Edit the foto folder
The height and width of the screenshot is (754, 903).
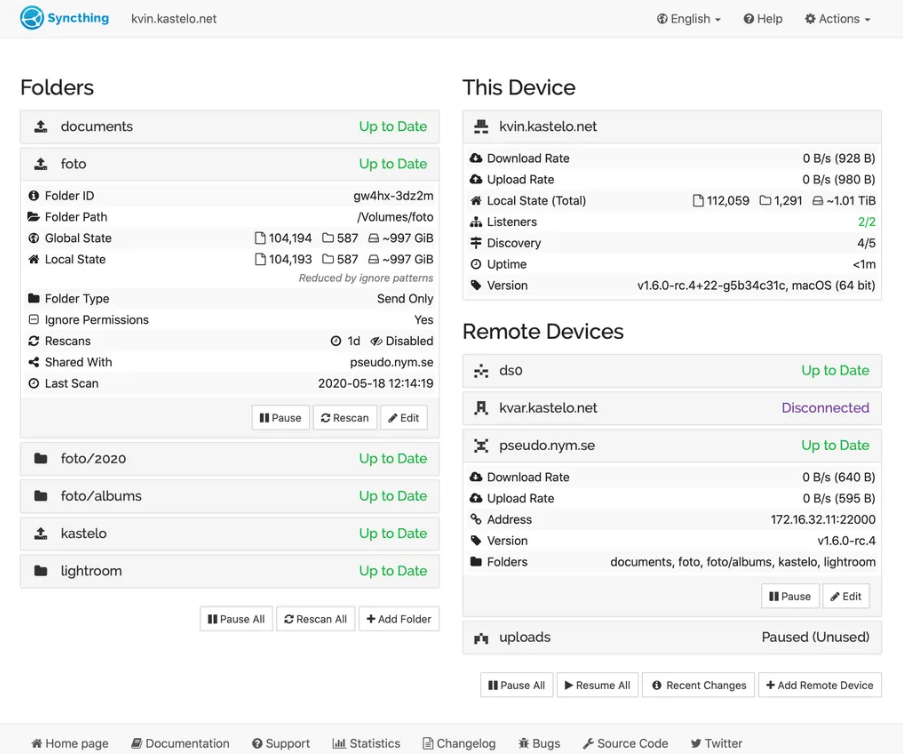[404, 418]
